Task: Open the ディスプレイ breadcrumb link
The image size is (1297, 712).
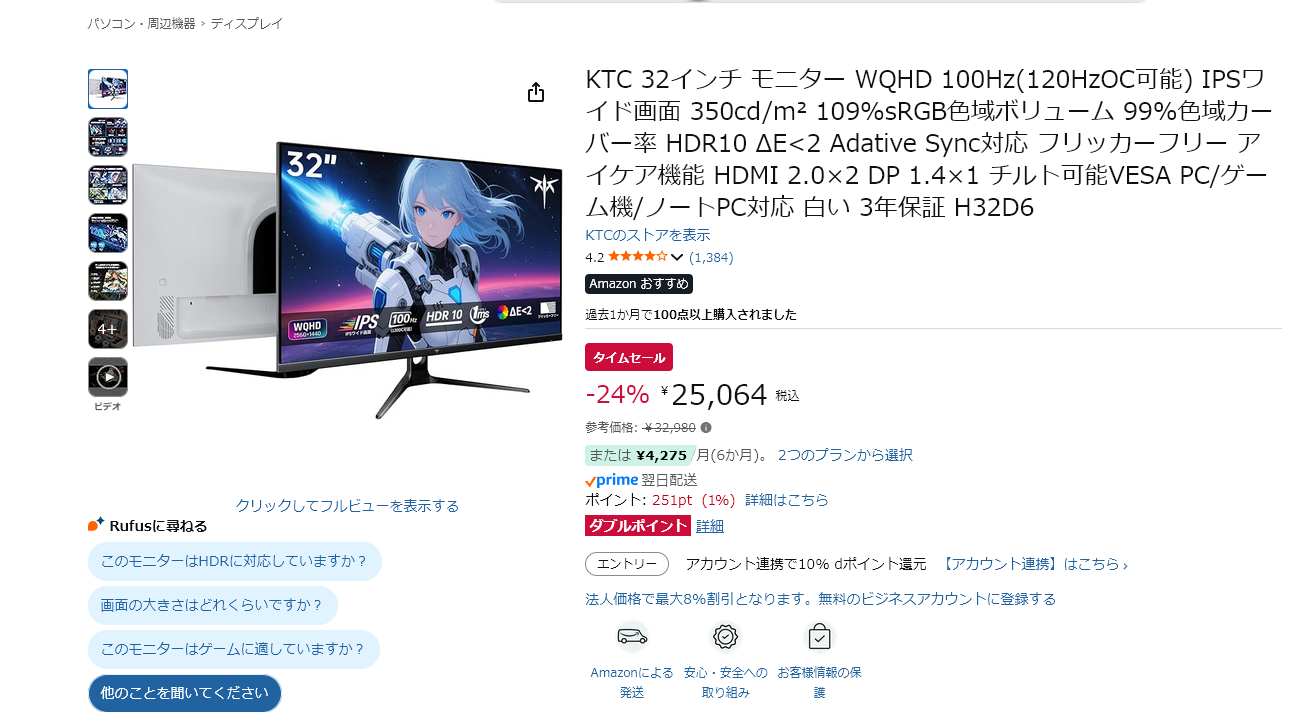Action: [x=246, y=23]
